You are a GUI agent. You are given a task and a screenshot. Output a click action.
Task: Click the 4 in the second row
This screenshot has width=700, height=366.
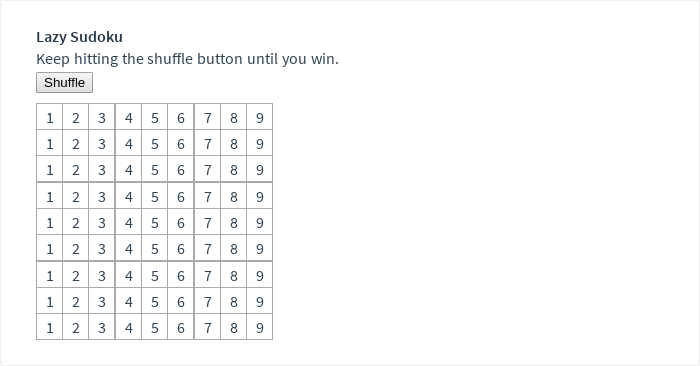(129, 143)
